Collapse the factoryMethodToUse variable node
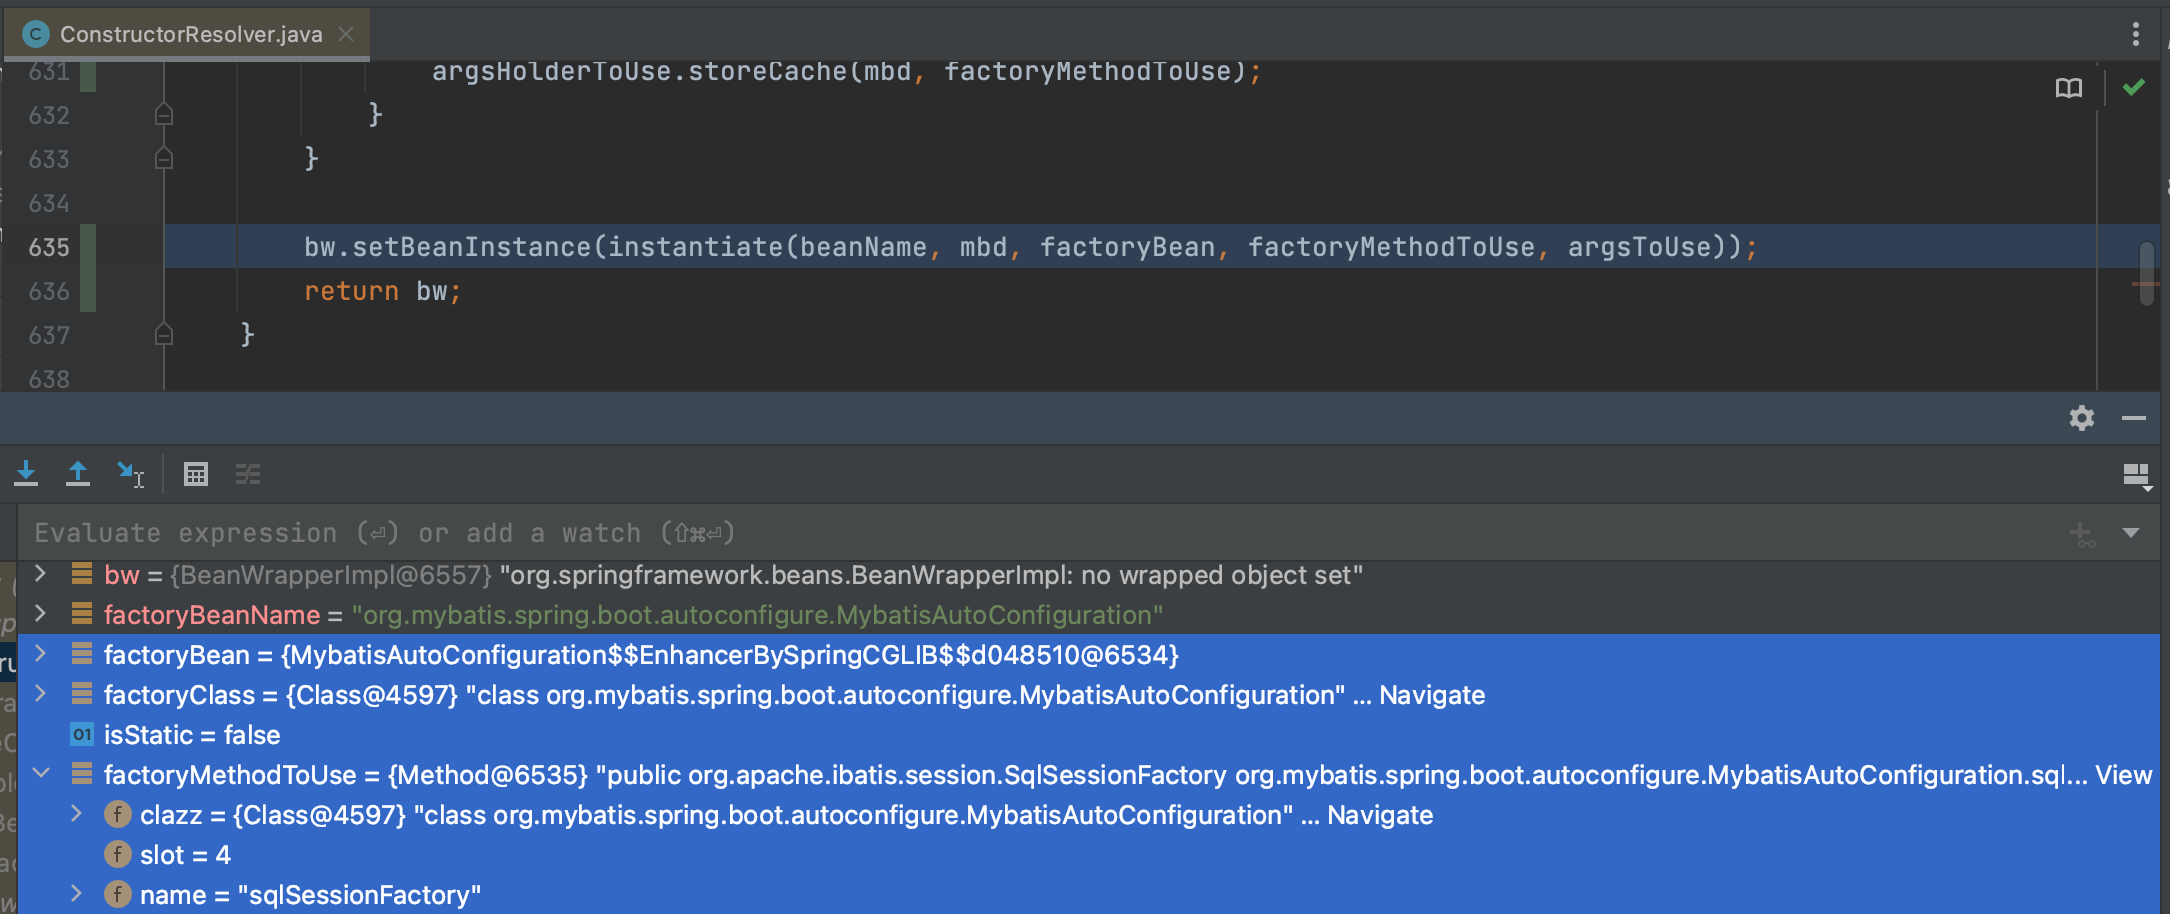The height and width of the screenshot is (914, 2170). click(41, 773)
